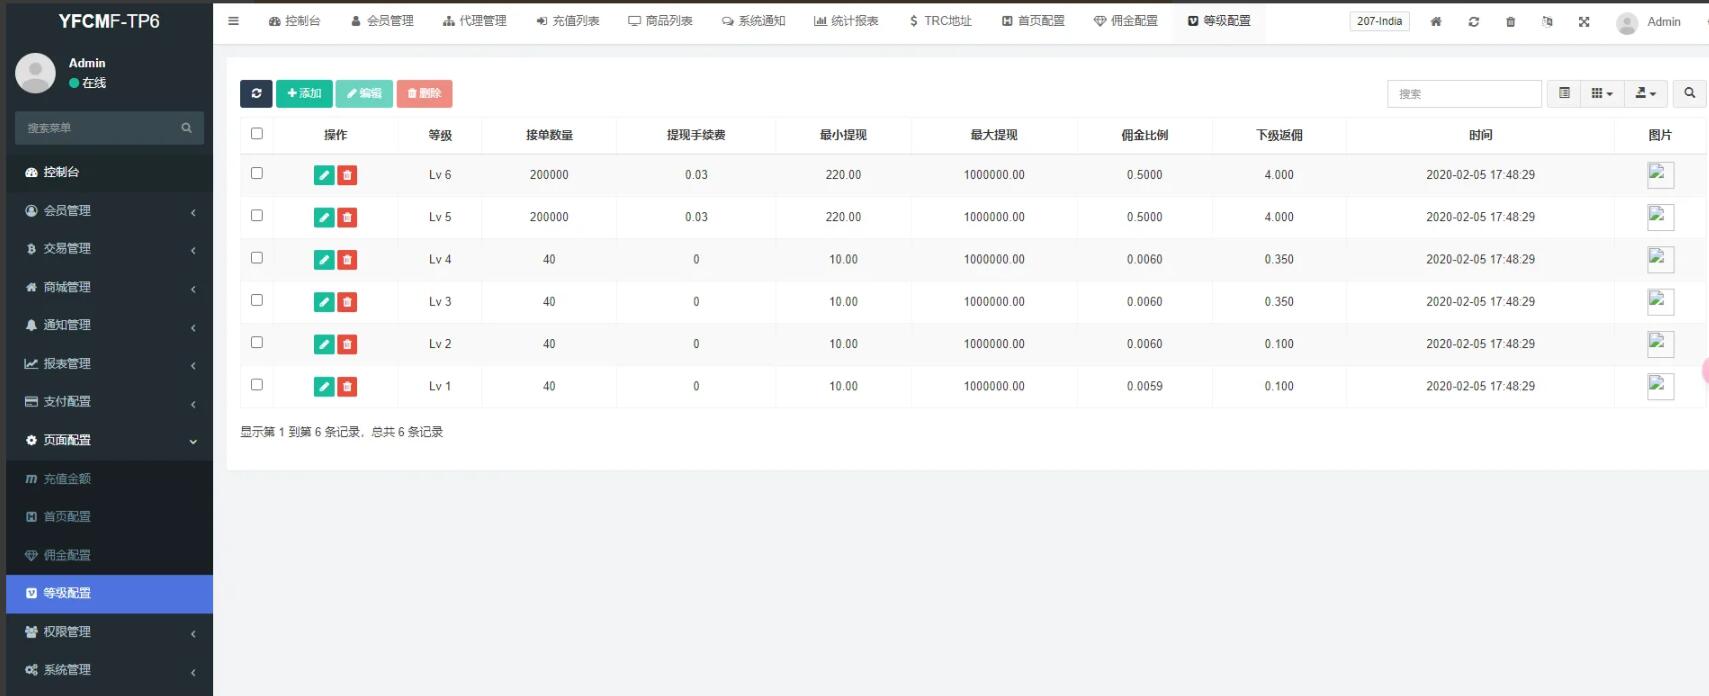The width and height of the screenshot is (1709, 696).
Task: Open the columns grid dropdown
Action: 1602,93
